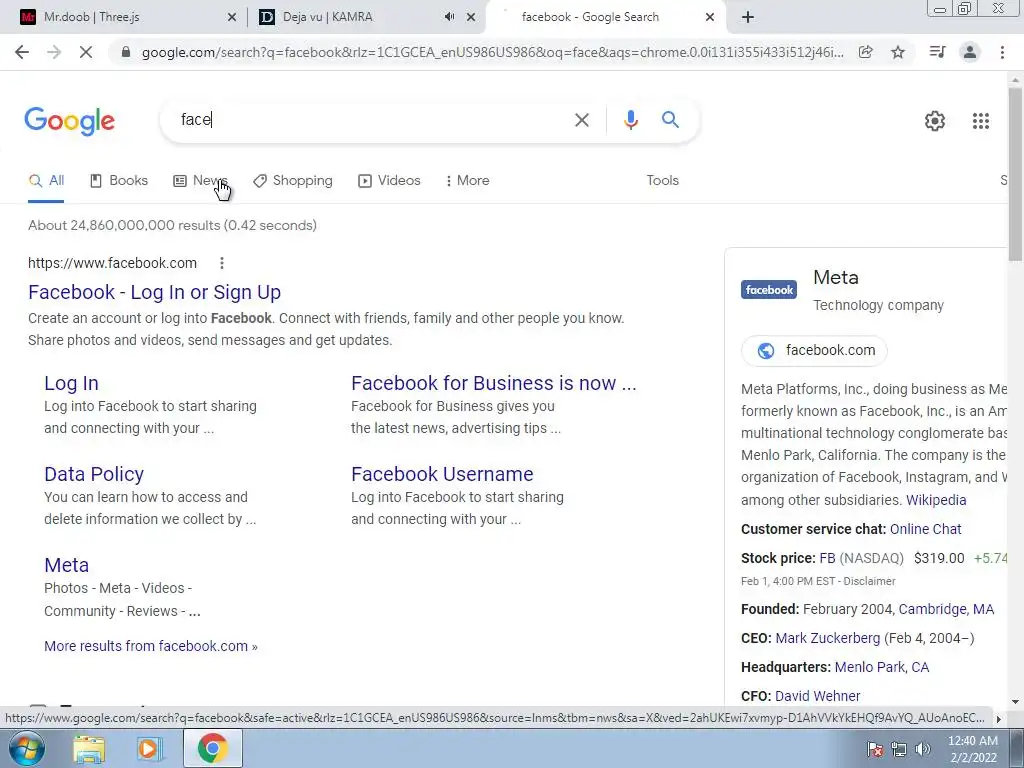Open the Chrome three-dot menu
This screenshot has width=1024, height=768.
1002,52
